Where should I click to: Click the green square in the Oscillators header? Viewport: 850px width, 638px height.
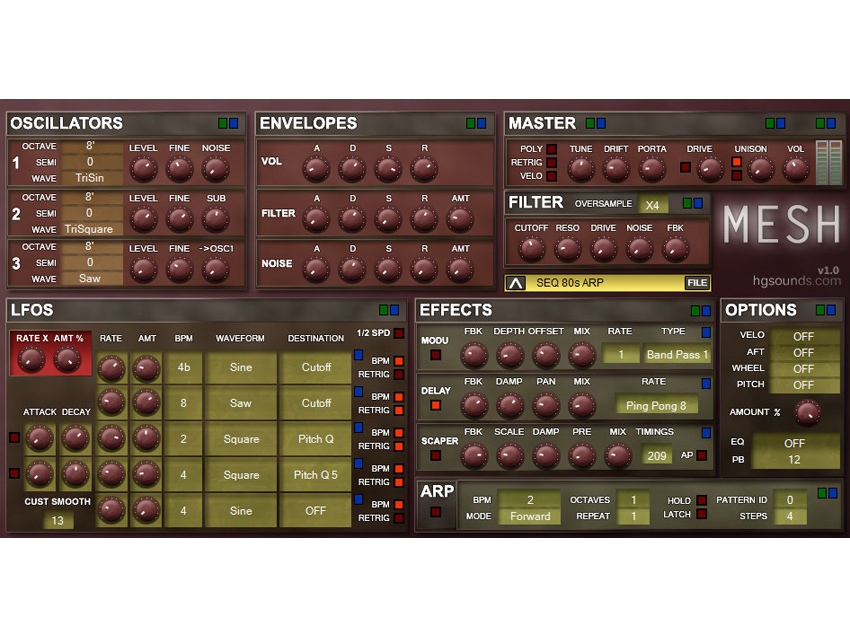click(222, 124)
